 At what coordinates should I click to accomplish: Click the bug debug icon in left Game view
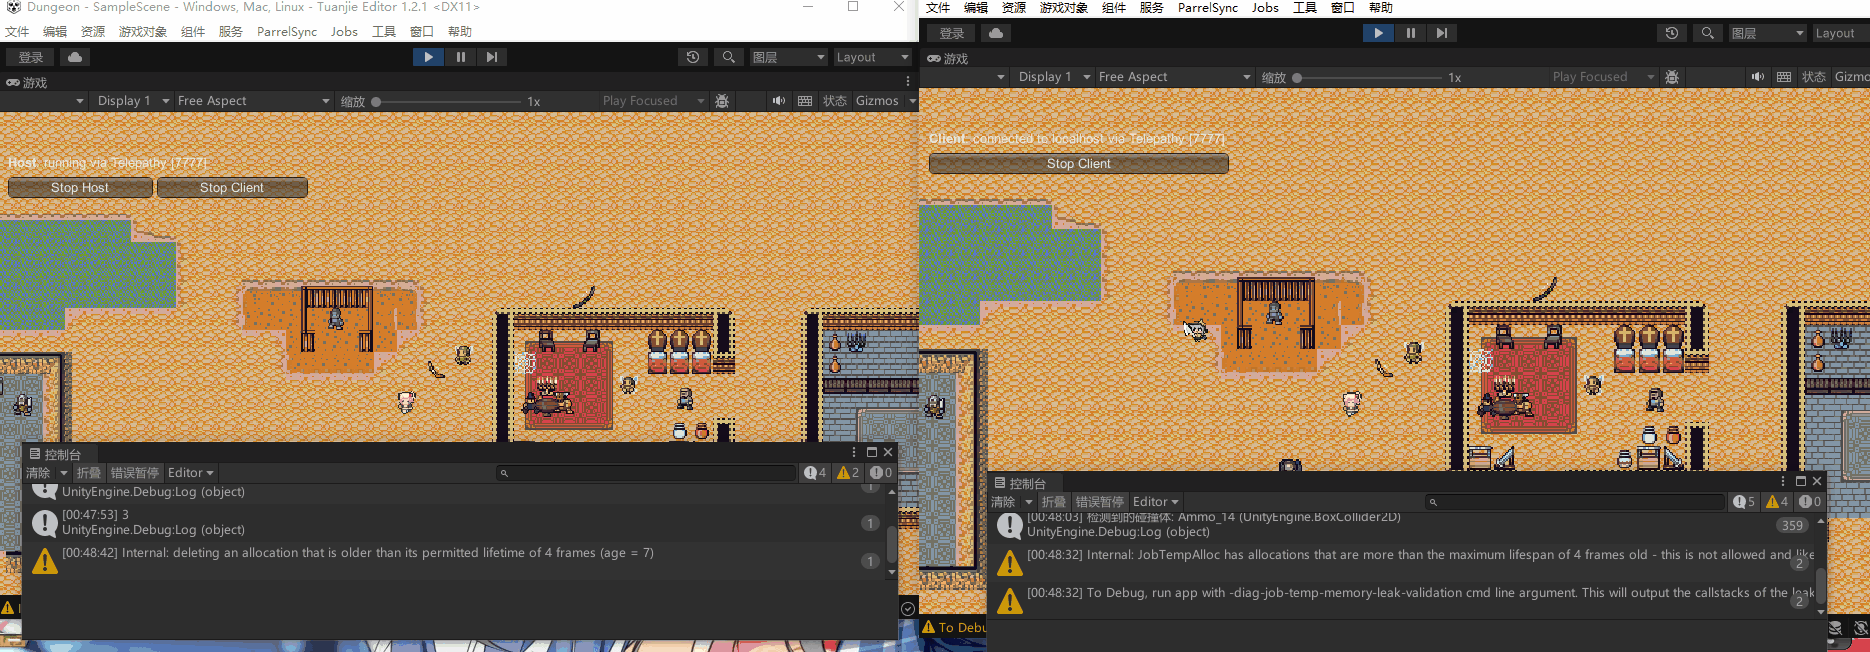722,101
